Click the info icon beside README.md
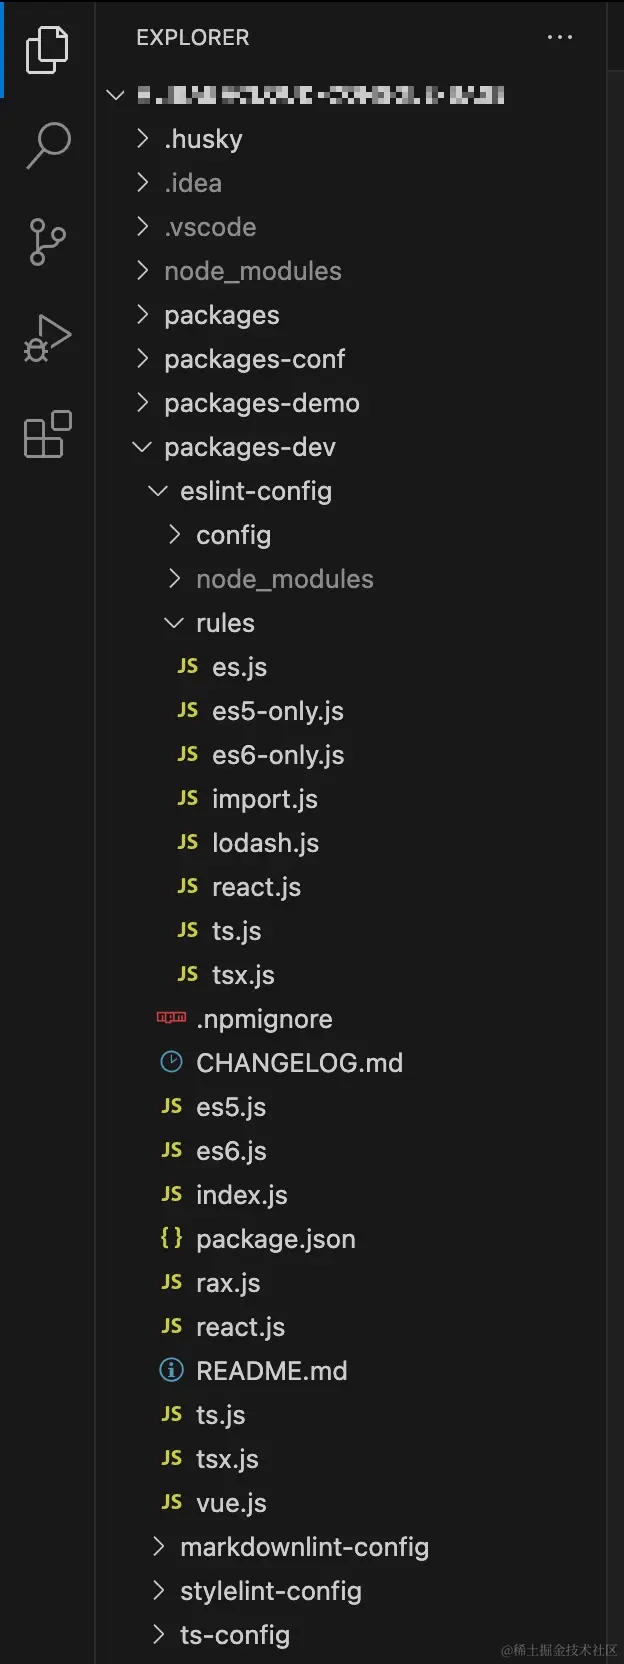The image size is (624, 1664). [172, 1370]
